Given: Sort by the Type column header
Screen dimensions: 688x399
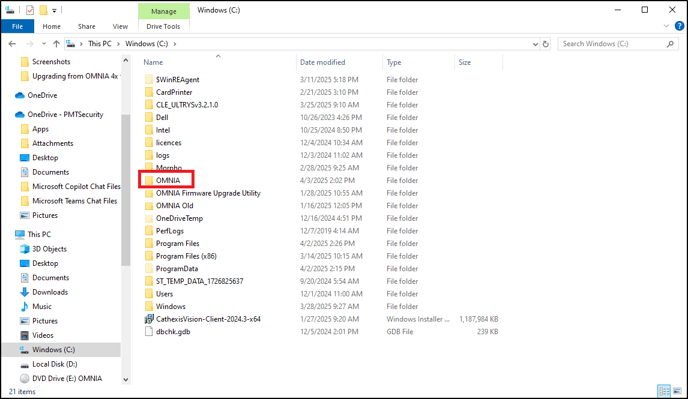Looking at the screenshot, I should click(x=394, y=62).
